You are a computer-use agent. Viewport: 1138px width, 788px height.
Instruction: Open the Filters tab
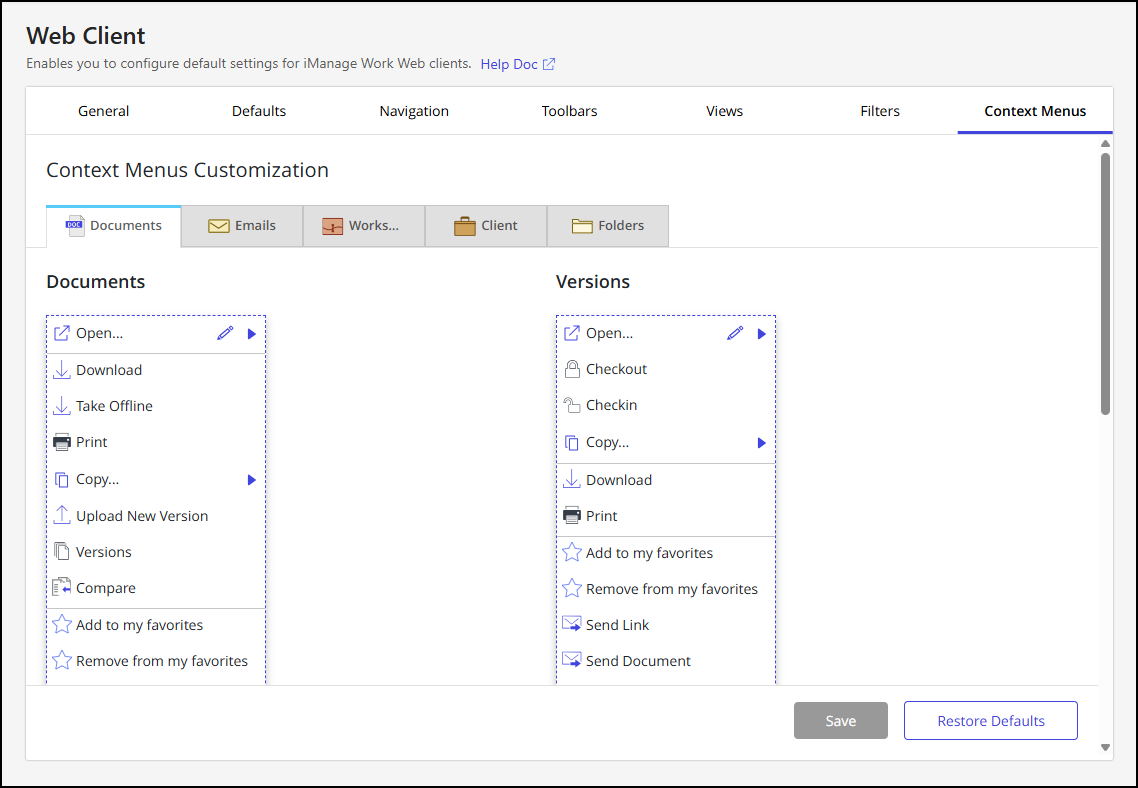(x=879, y=111)
